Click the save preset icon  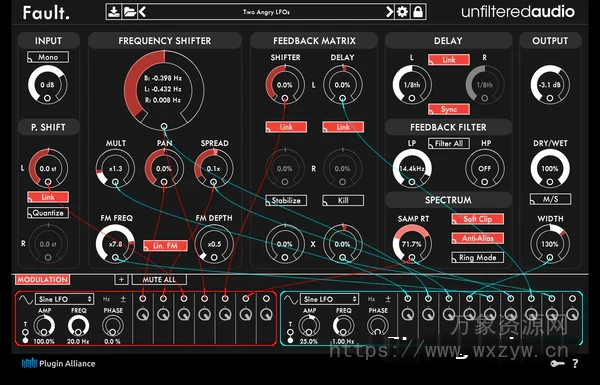(x=114, y=12)
